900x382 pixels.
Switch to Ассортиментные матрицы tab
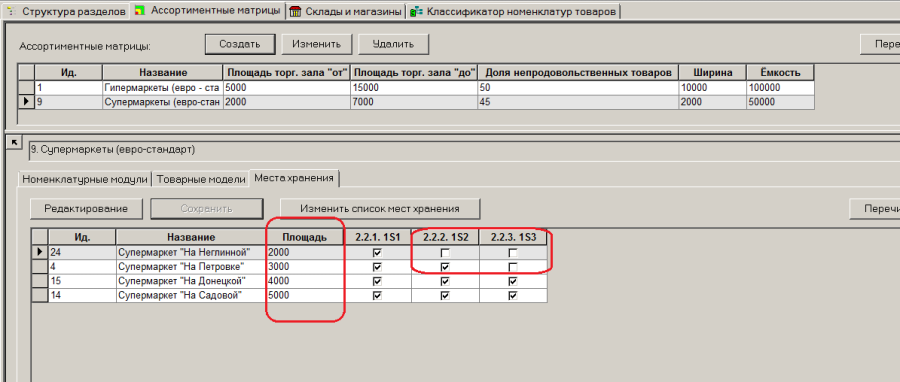click(x=208, y=10)
